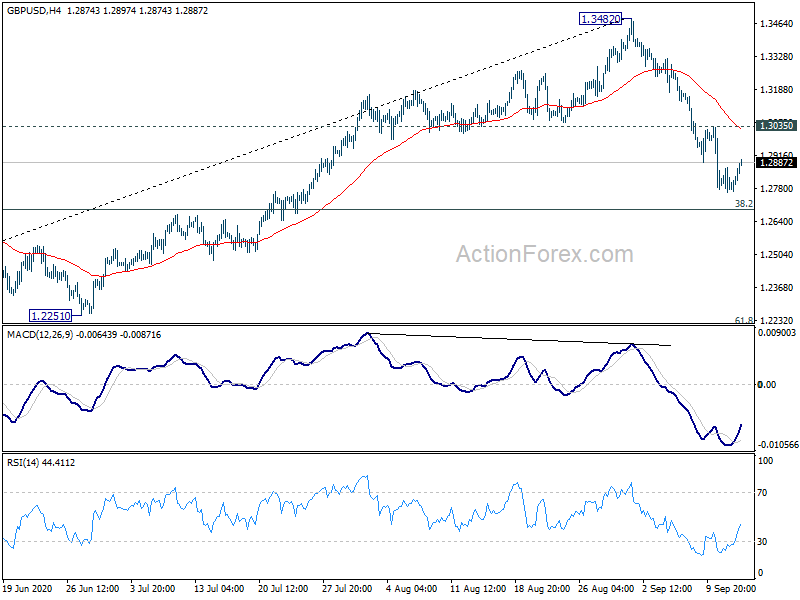Click the 1.26400 price axis value
800x600 pixels.
(777, 221)
